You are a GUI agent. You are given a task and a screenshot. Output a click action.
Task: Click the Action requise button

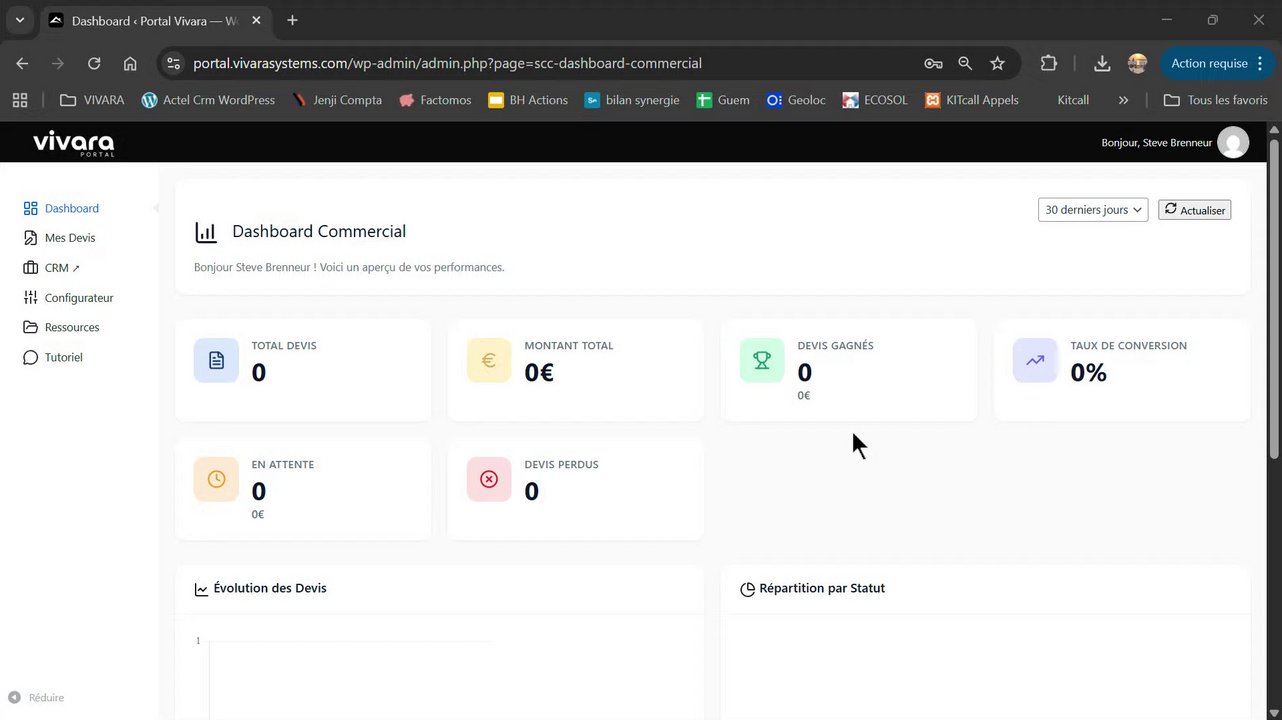click(1209, 64)
